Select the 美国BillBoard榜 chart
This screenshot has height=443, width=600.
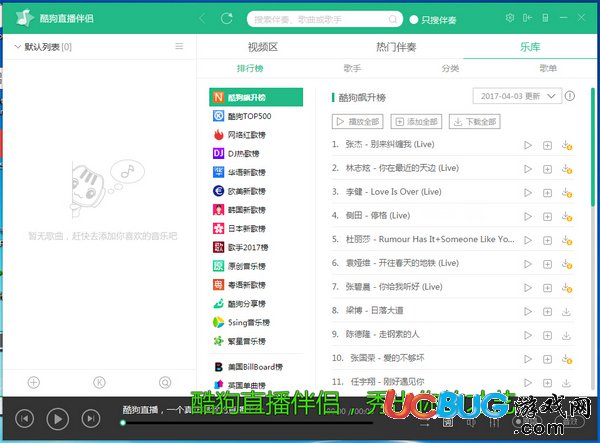click(x=256, y=367)
